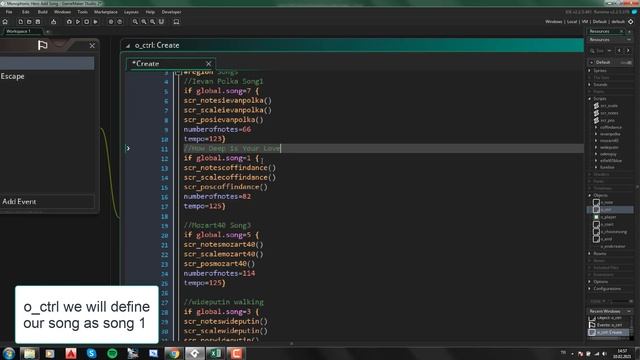Open Tools menu

[82, 12]
